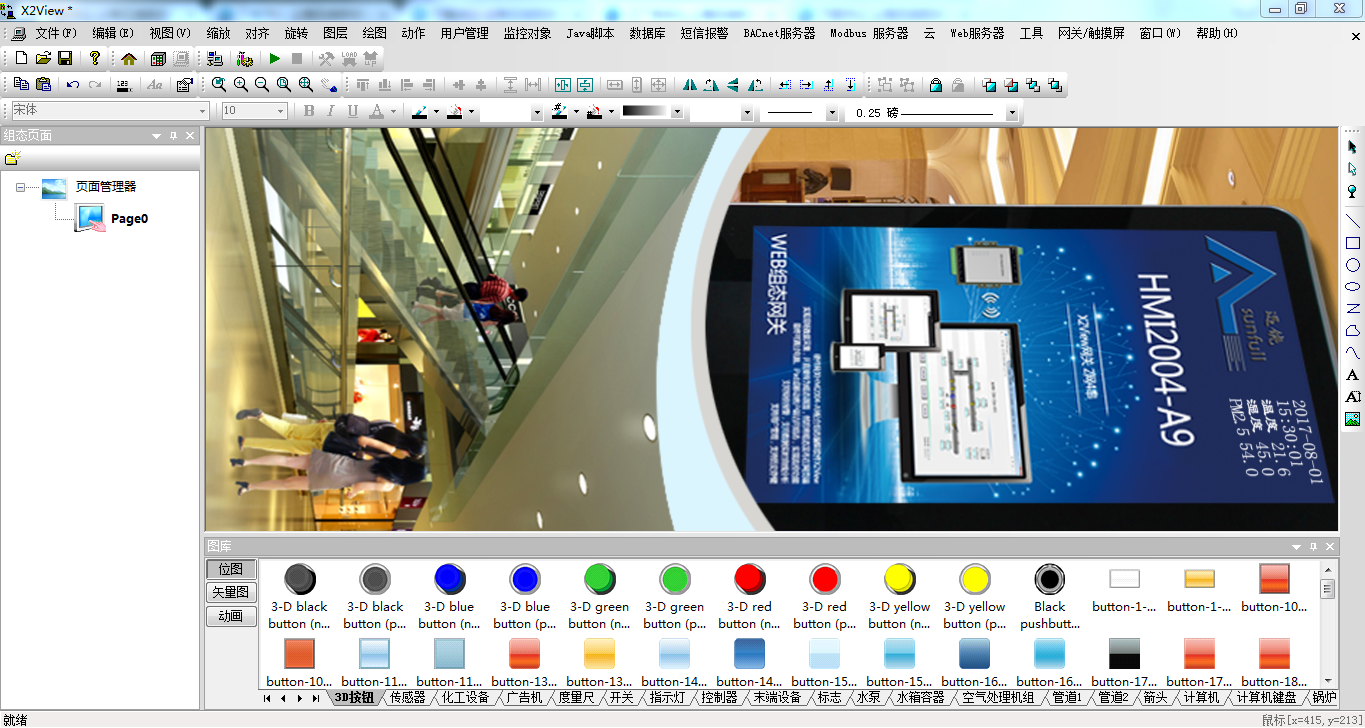Flip horizontally using the mirror triangles icon
1365x728 pixels.
coord(690,85)
